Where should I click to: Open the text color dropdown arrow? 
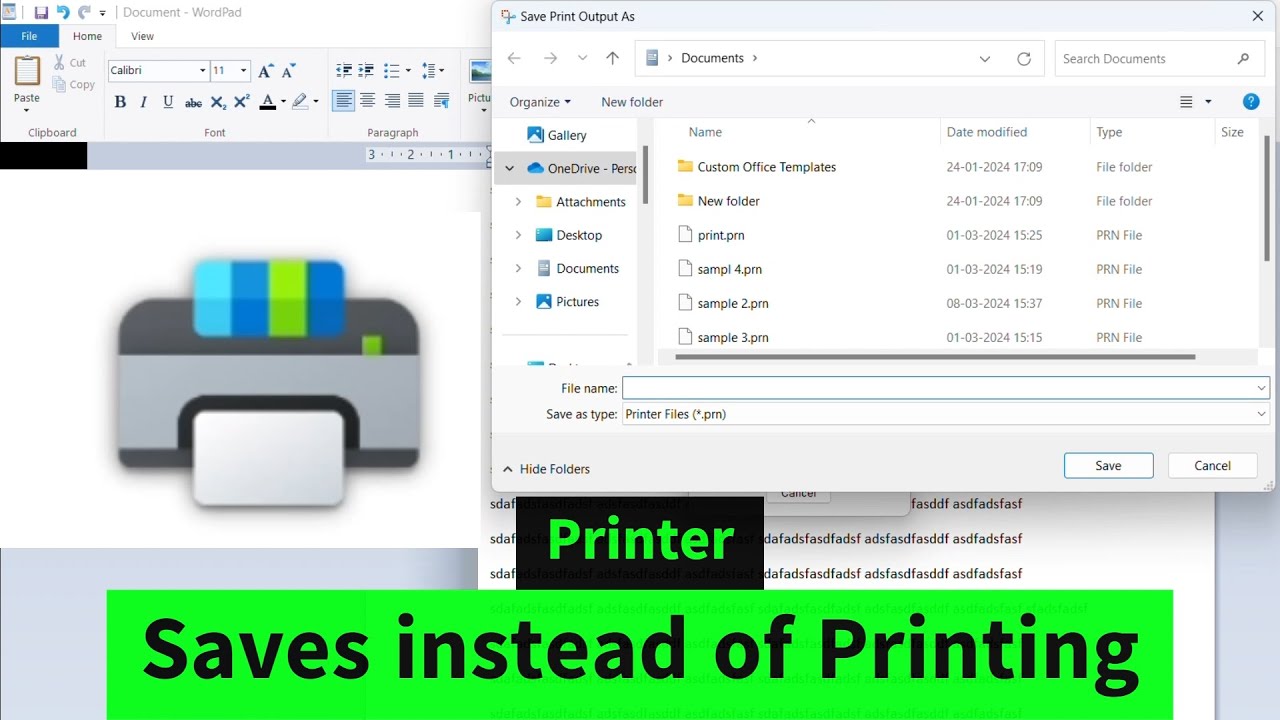click(283, 102)
